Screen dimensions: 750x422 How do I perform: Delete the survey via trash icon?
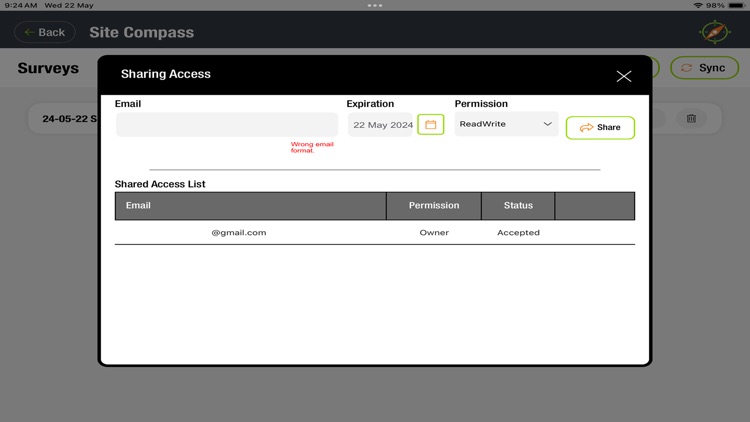pyautogui.click(x=691, y=118)
